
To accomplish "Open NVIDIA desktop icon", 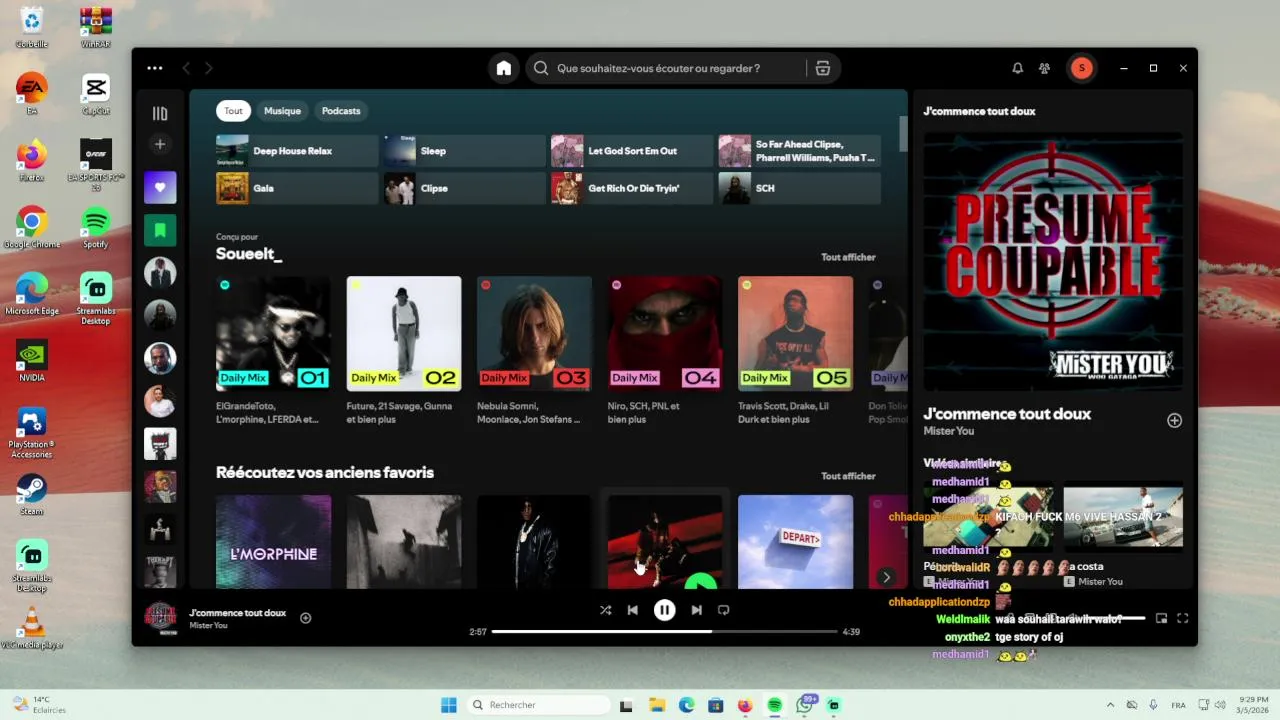I will click(x=31, y=361).
